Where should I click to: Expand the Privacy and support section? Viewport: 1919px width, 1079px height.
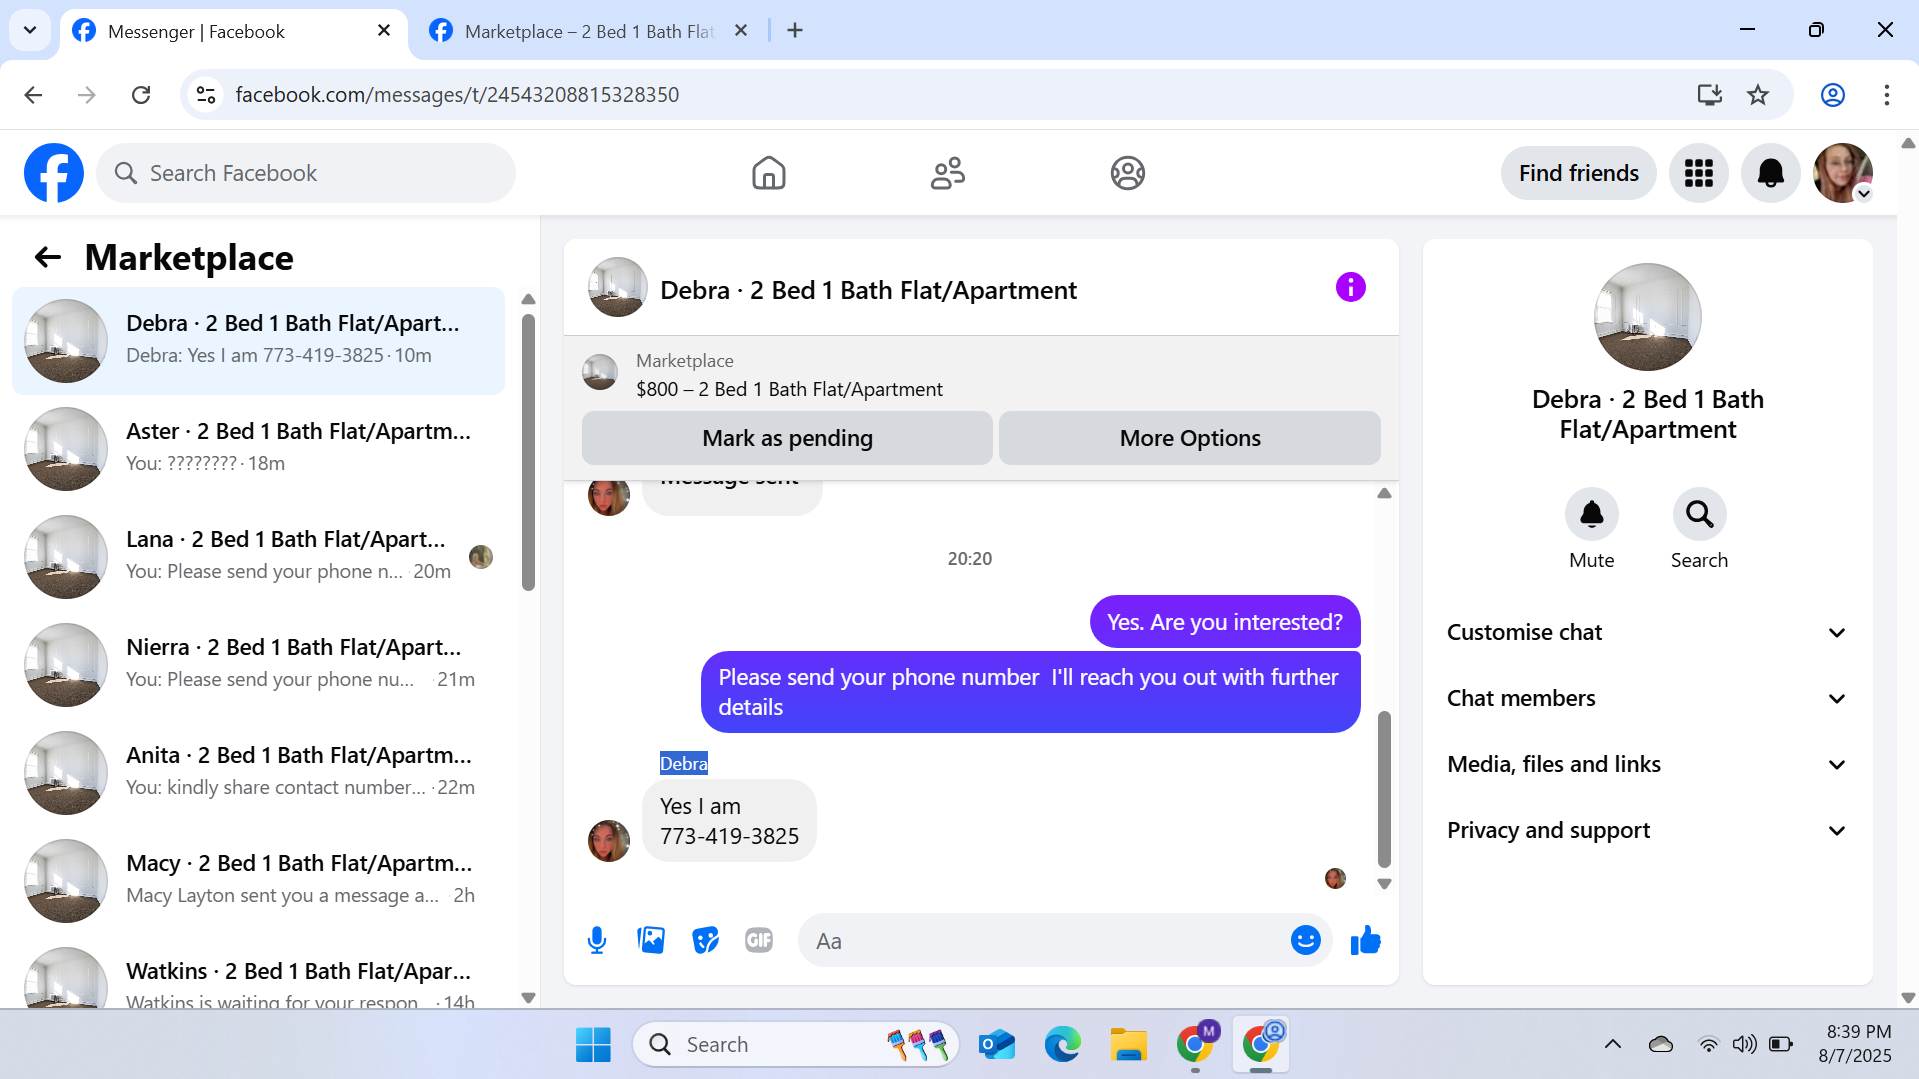(x=1647, y=830)
